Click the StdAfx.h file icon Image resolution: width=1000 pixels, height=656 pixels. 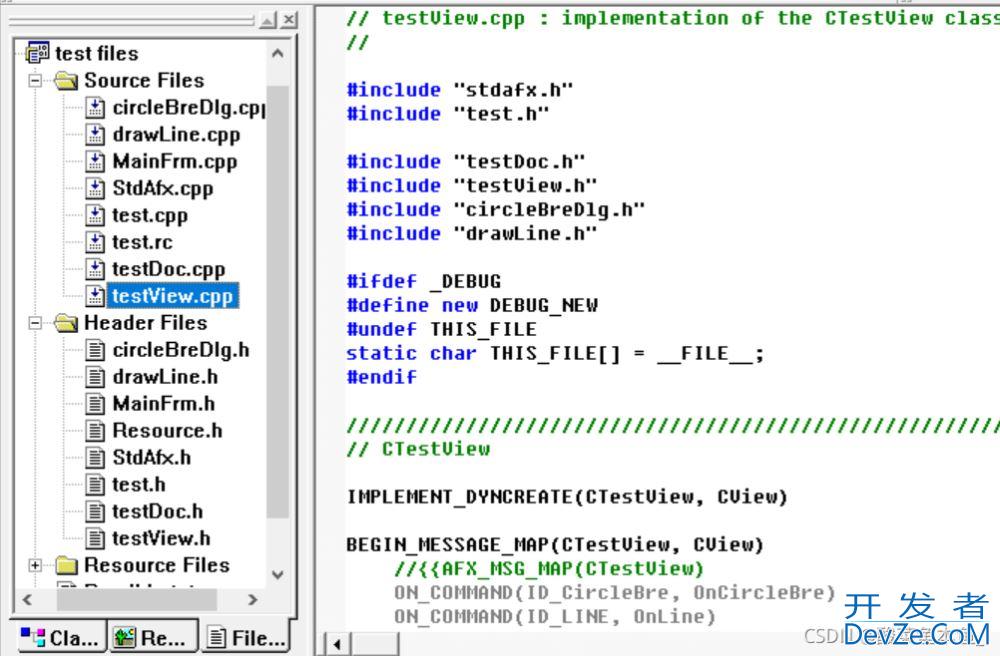[95, 458]
